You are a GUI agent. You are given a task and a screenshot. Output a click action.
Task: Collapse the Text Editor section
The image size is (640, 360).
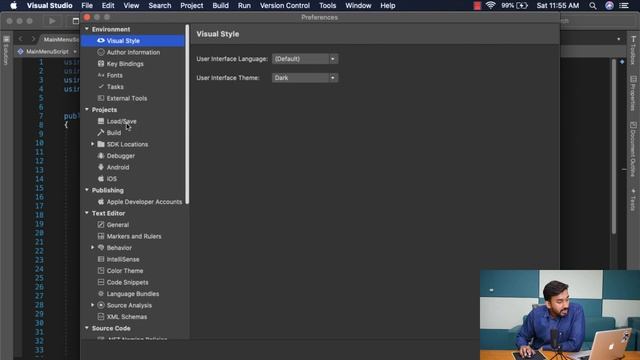[87, 213]
